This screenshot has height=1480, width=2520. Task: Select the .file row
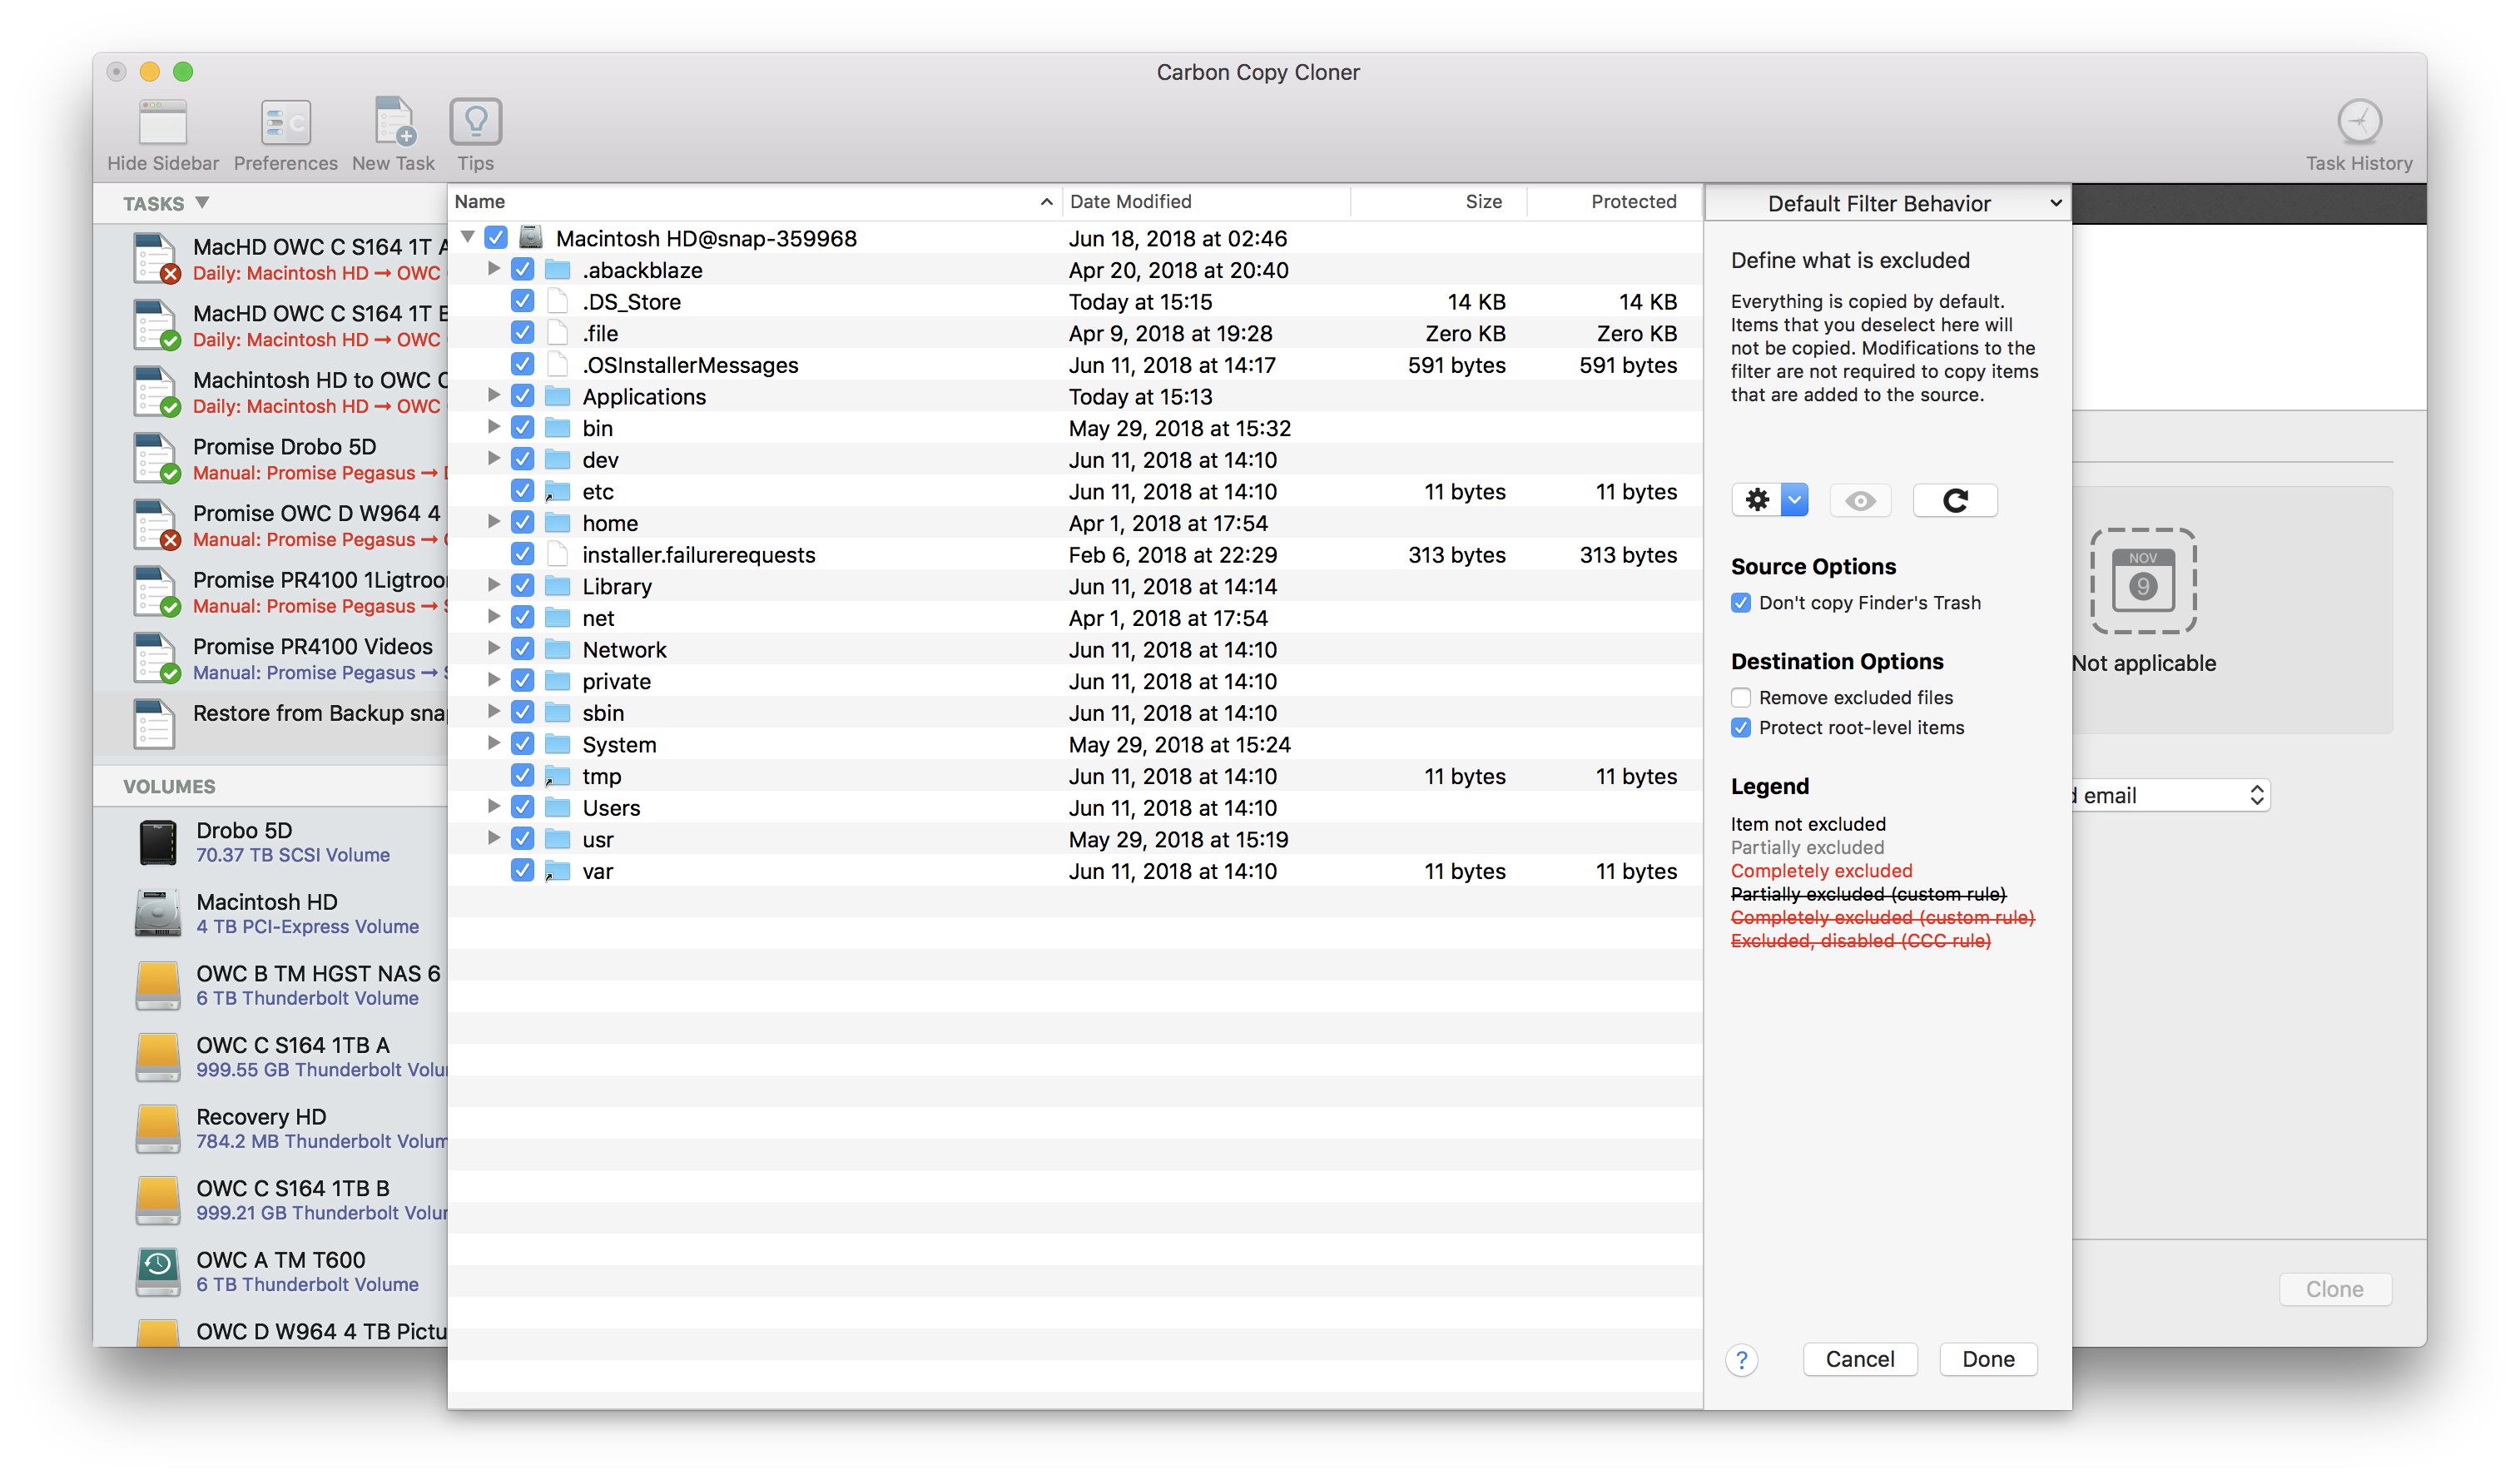point(1075,333)
